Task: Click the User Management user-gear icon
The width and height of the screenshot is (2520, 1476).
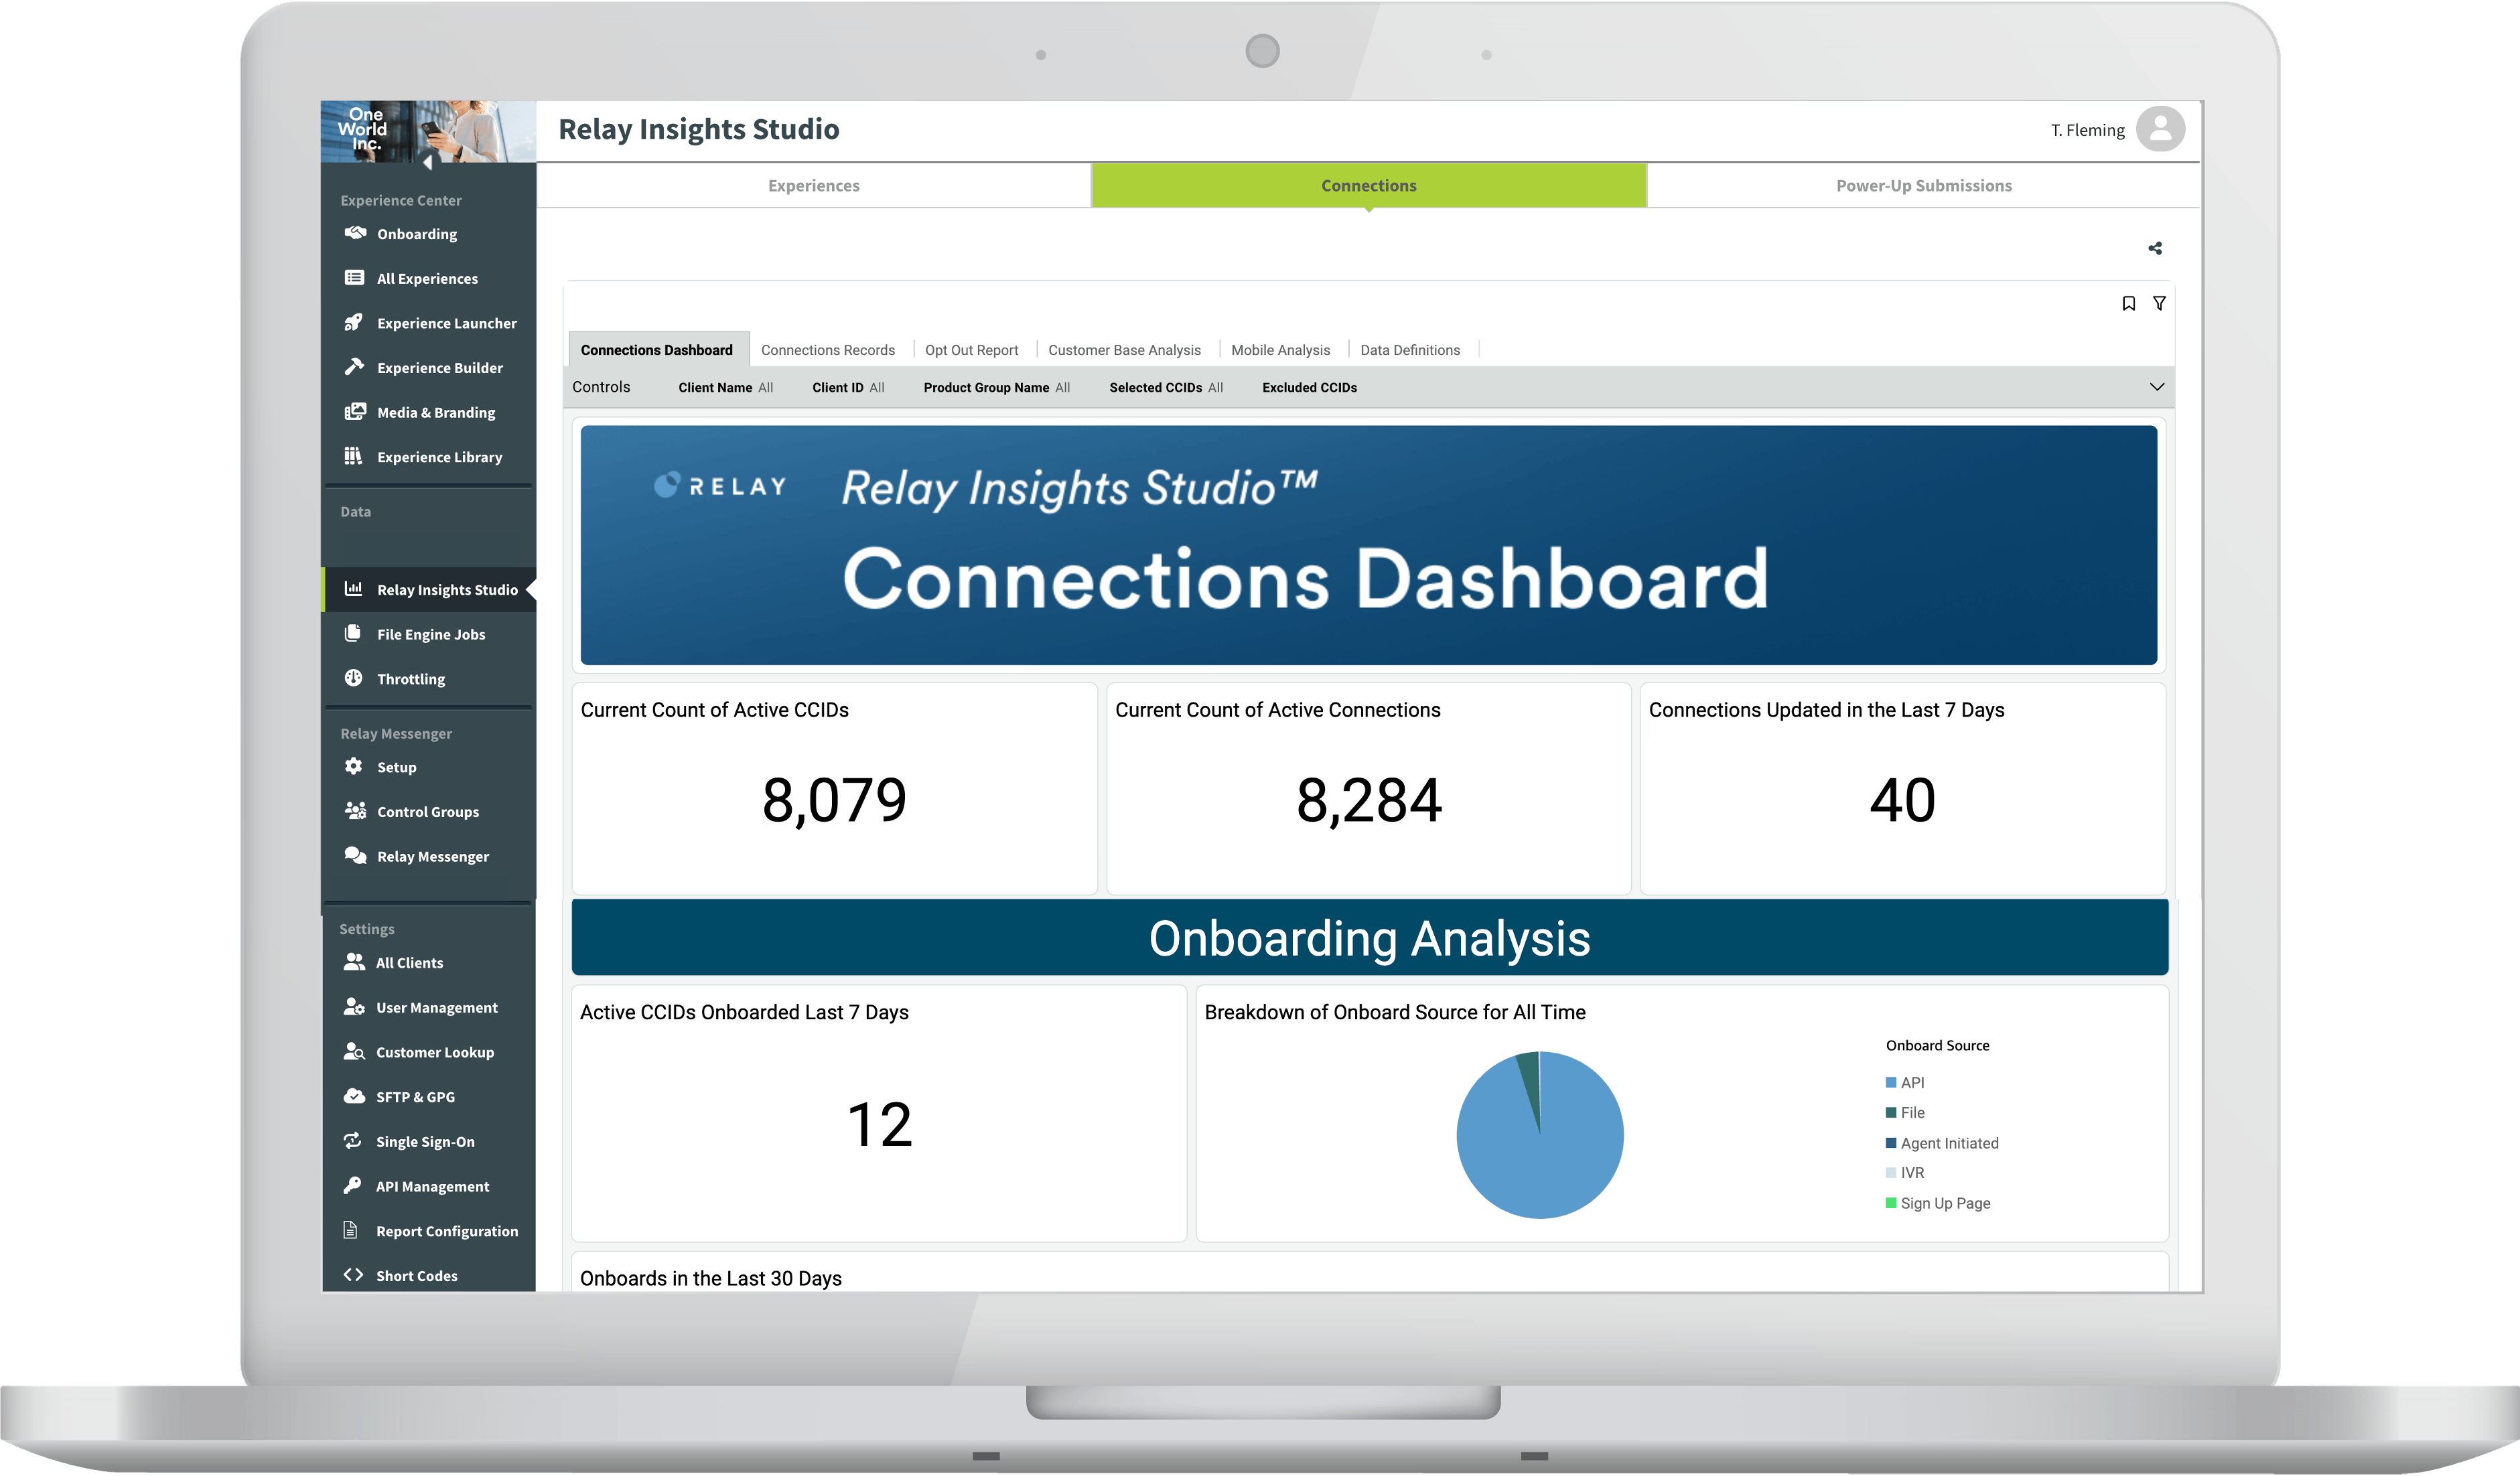Action: point(354,1007)
